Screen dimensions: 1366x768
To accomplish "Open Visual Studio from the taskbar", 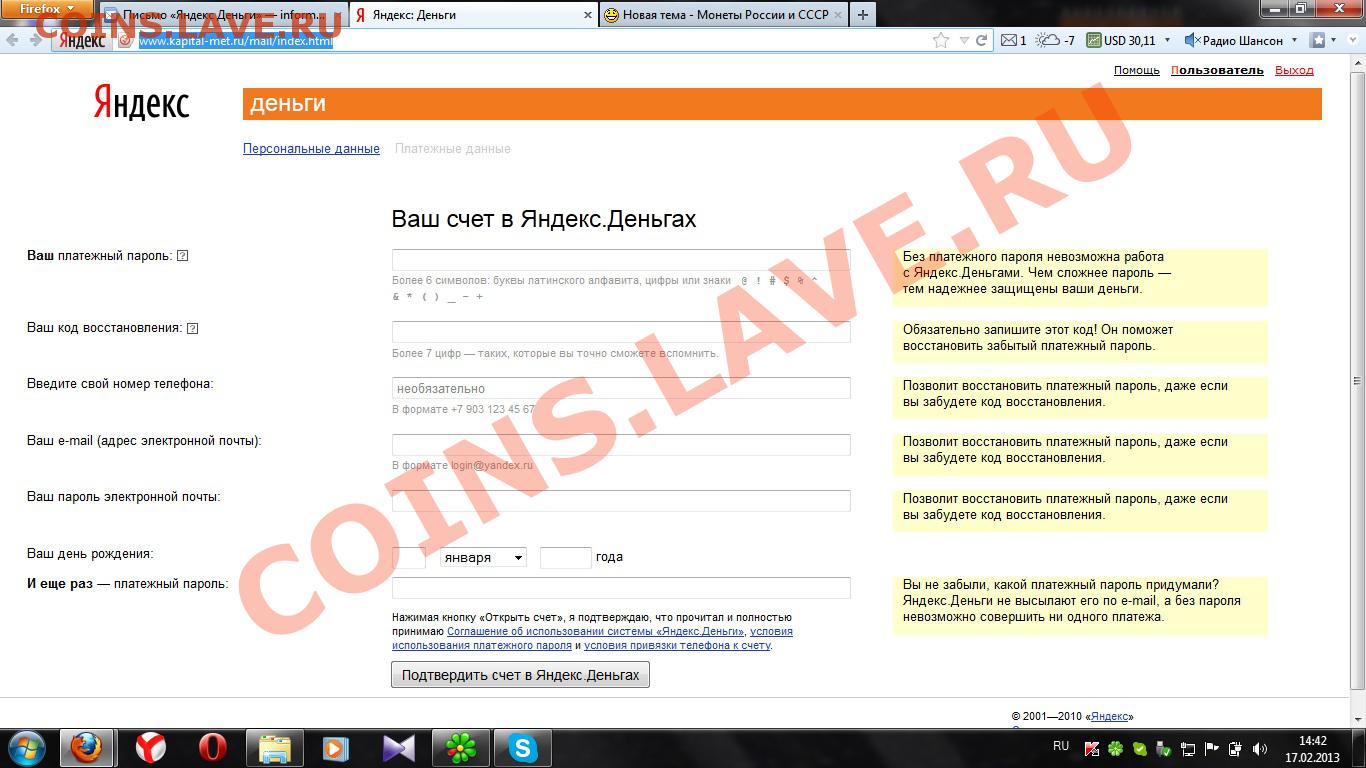I will (x=398, y=748).
